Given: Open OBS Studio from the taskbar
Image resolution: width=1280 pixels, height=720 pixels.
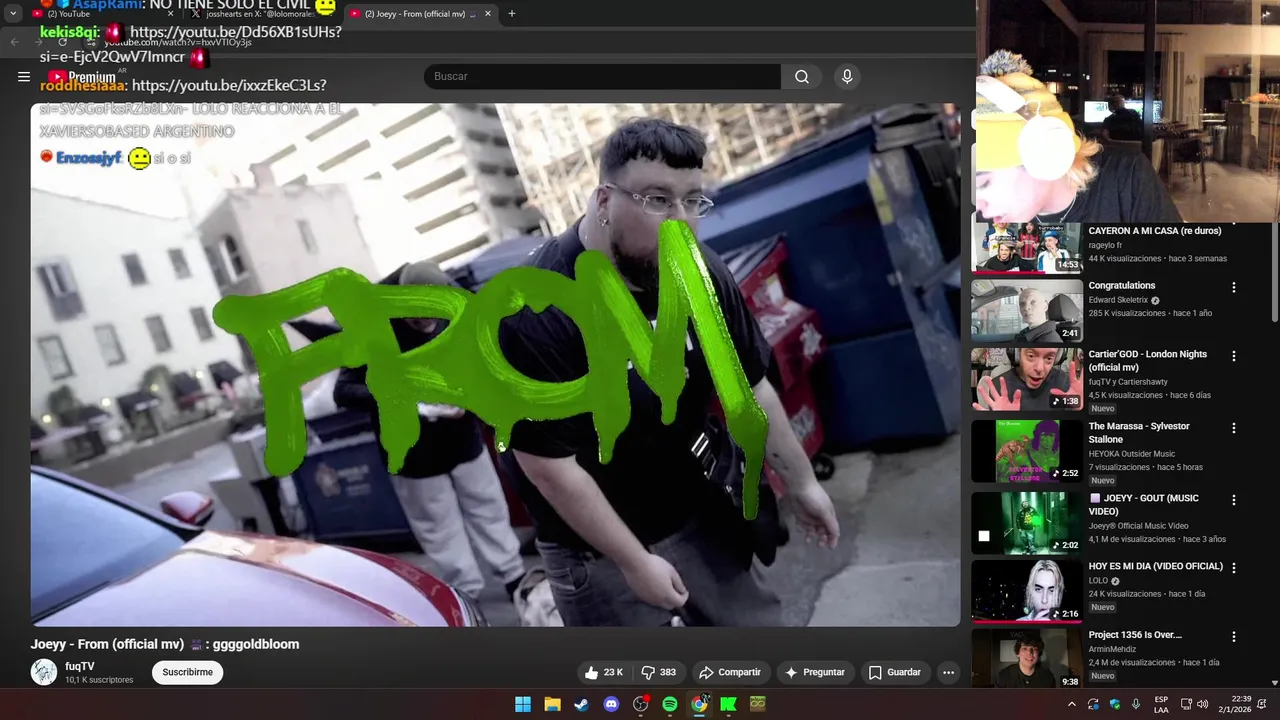Looking at the screenshot, I should click(641, 704).
